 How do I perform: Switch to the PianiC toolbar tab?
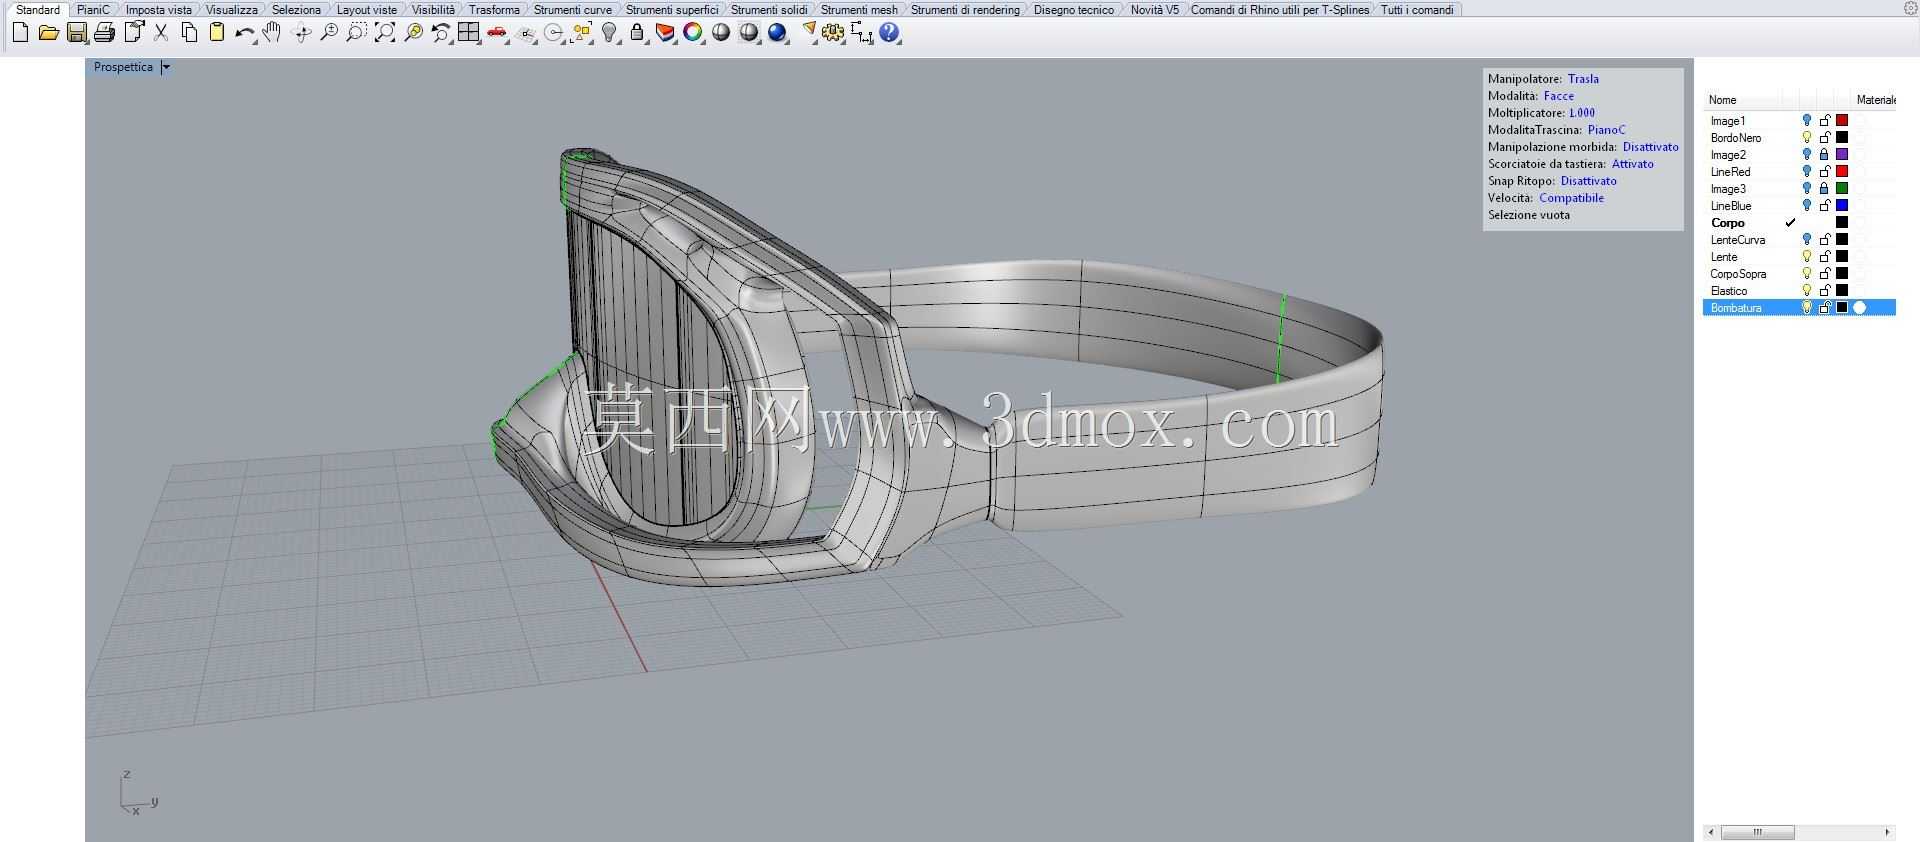(x=93, y=10)
